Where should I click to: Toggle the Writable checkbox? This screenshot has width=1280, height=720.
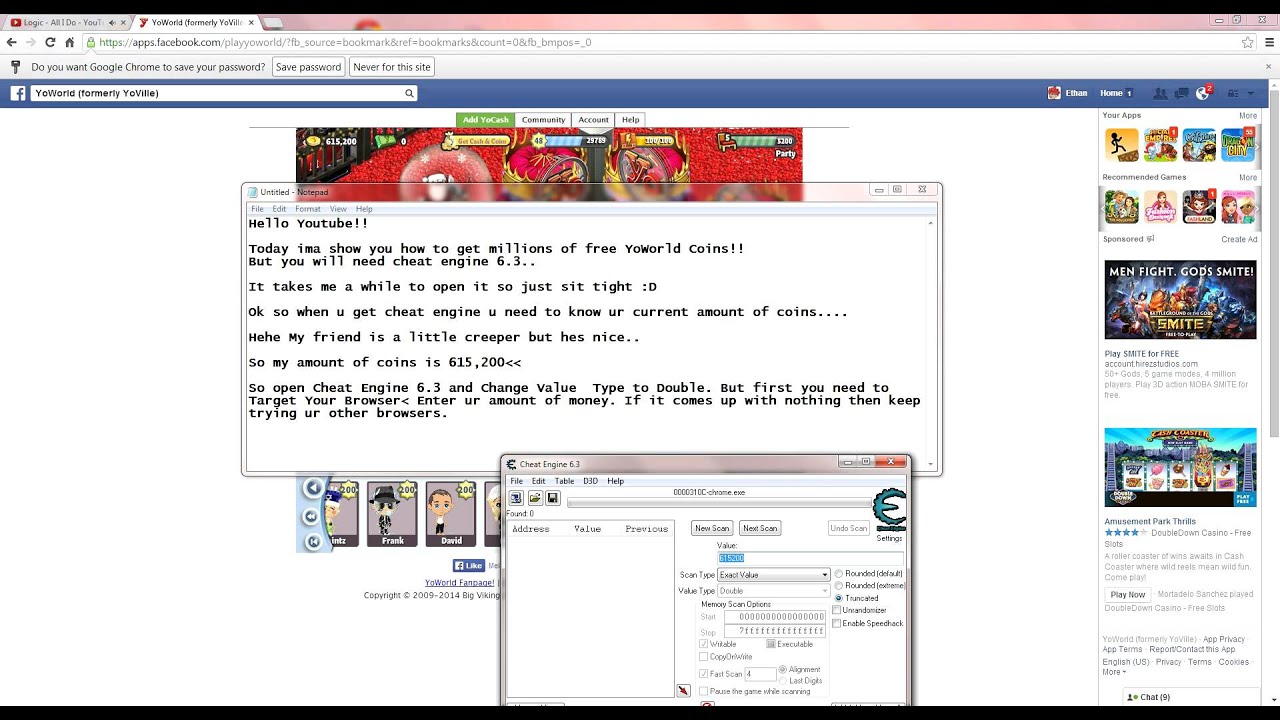coord(704,644)
